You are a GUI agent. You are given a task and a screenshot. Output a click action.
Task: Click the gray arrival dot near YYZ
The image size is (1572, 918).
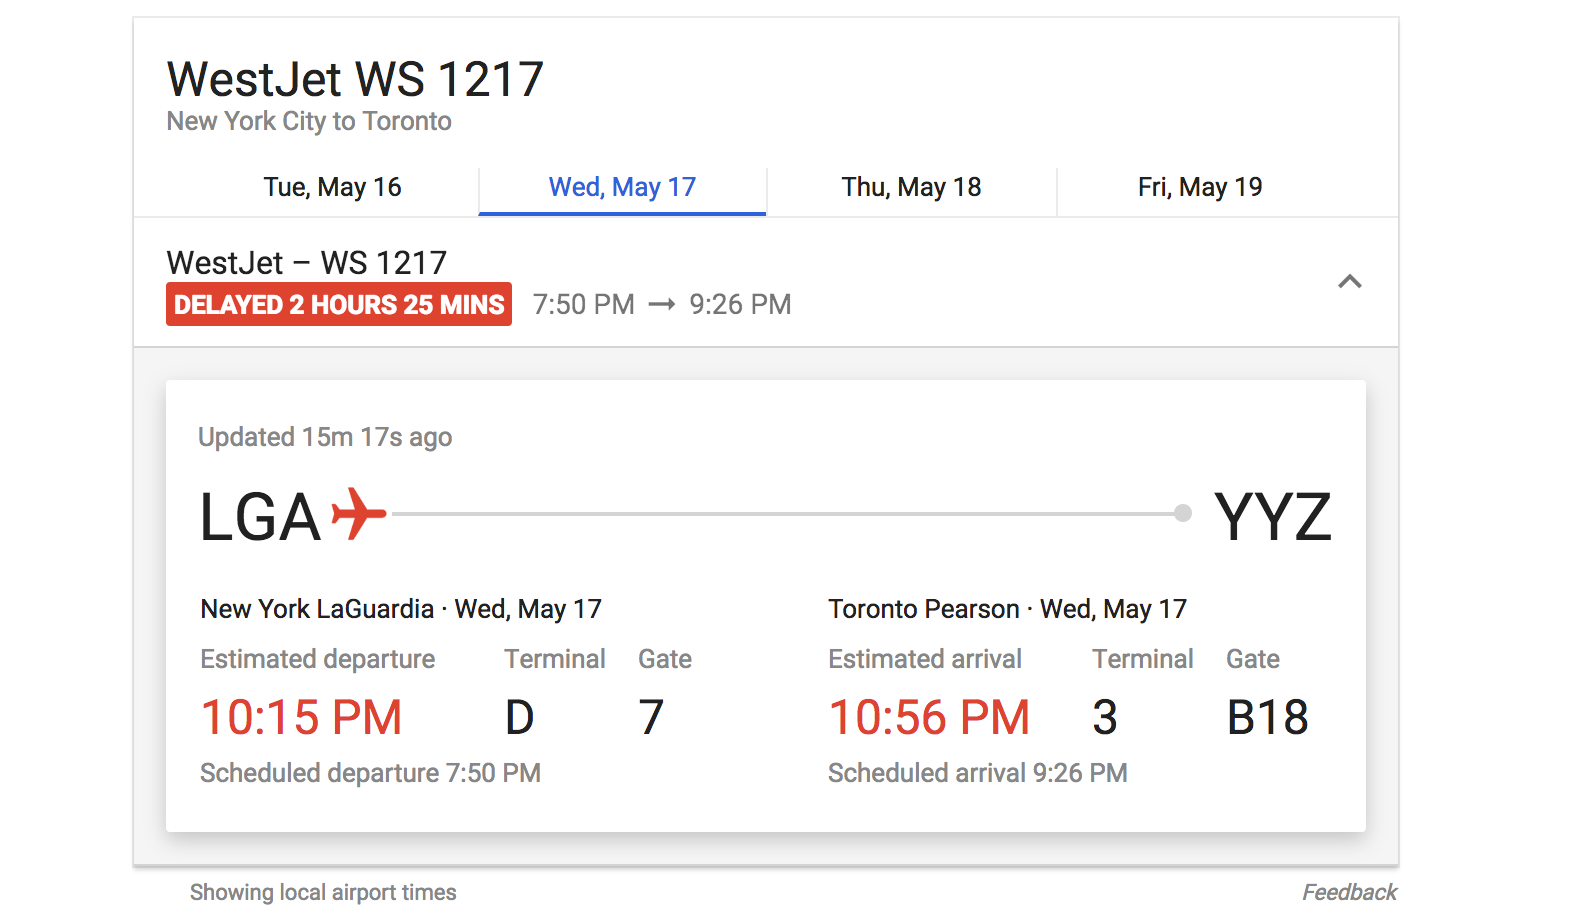tap(1183, 513)
